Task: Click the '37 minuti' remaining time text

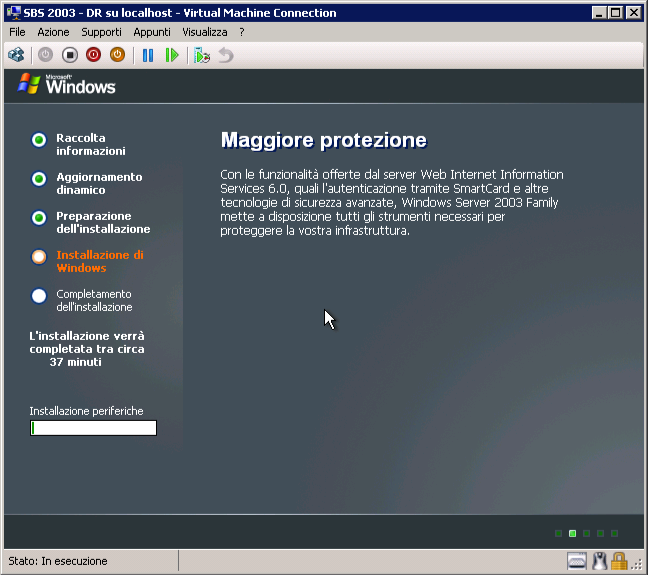Action: (76, 362)
